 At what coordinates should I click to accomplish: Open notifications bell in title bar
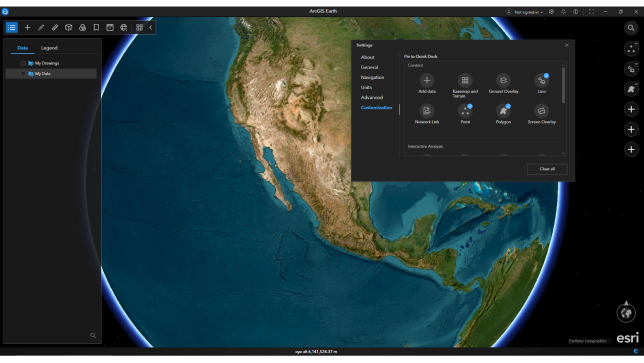(x=564, y=12)
